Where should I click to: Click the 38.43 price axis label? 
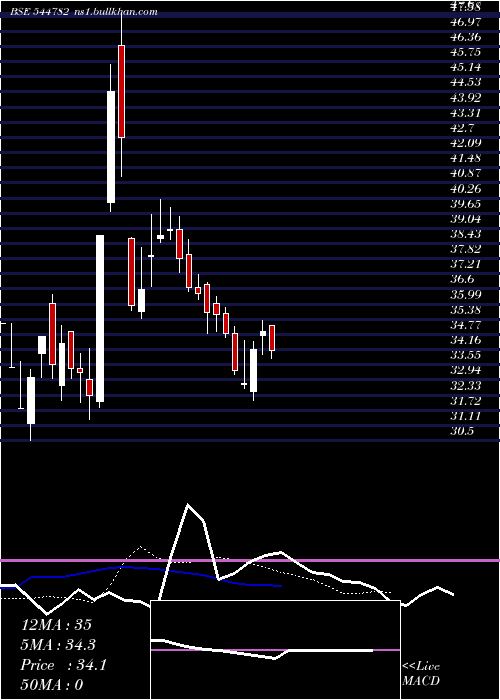tap(466, 234)
